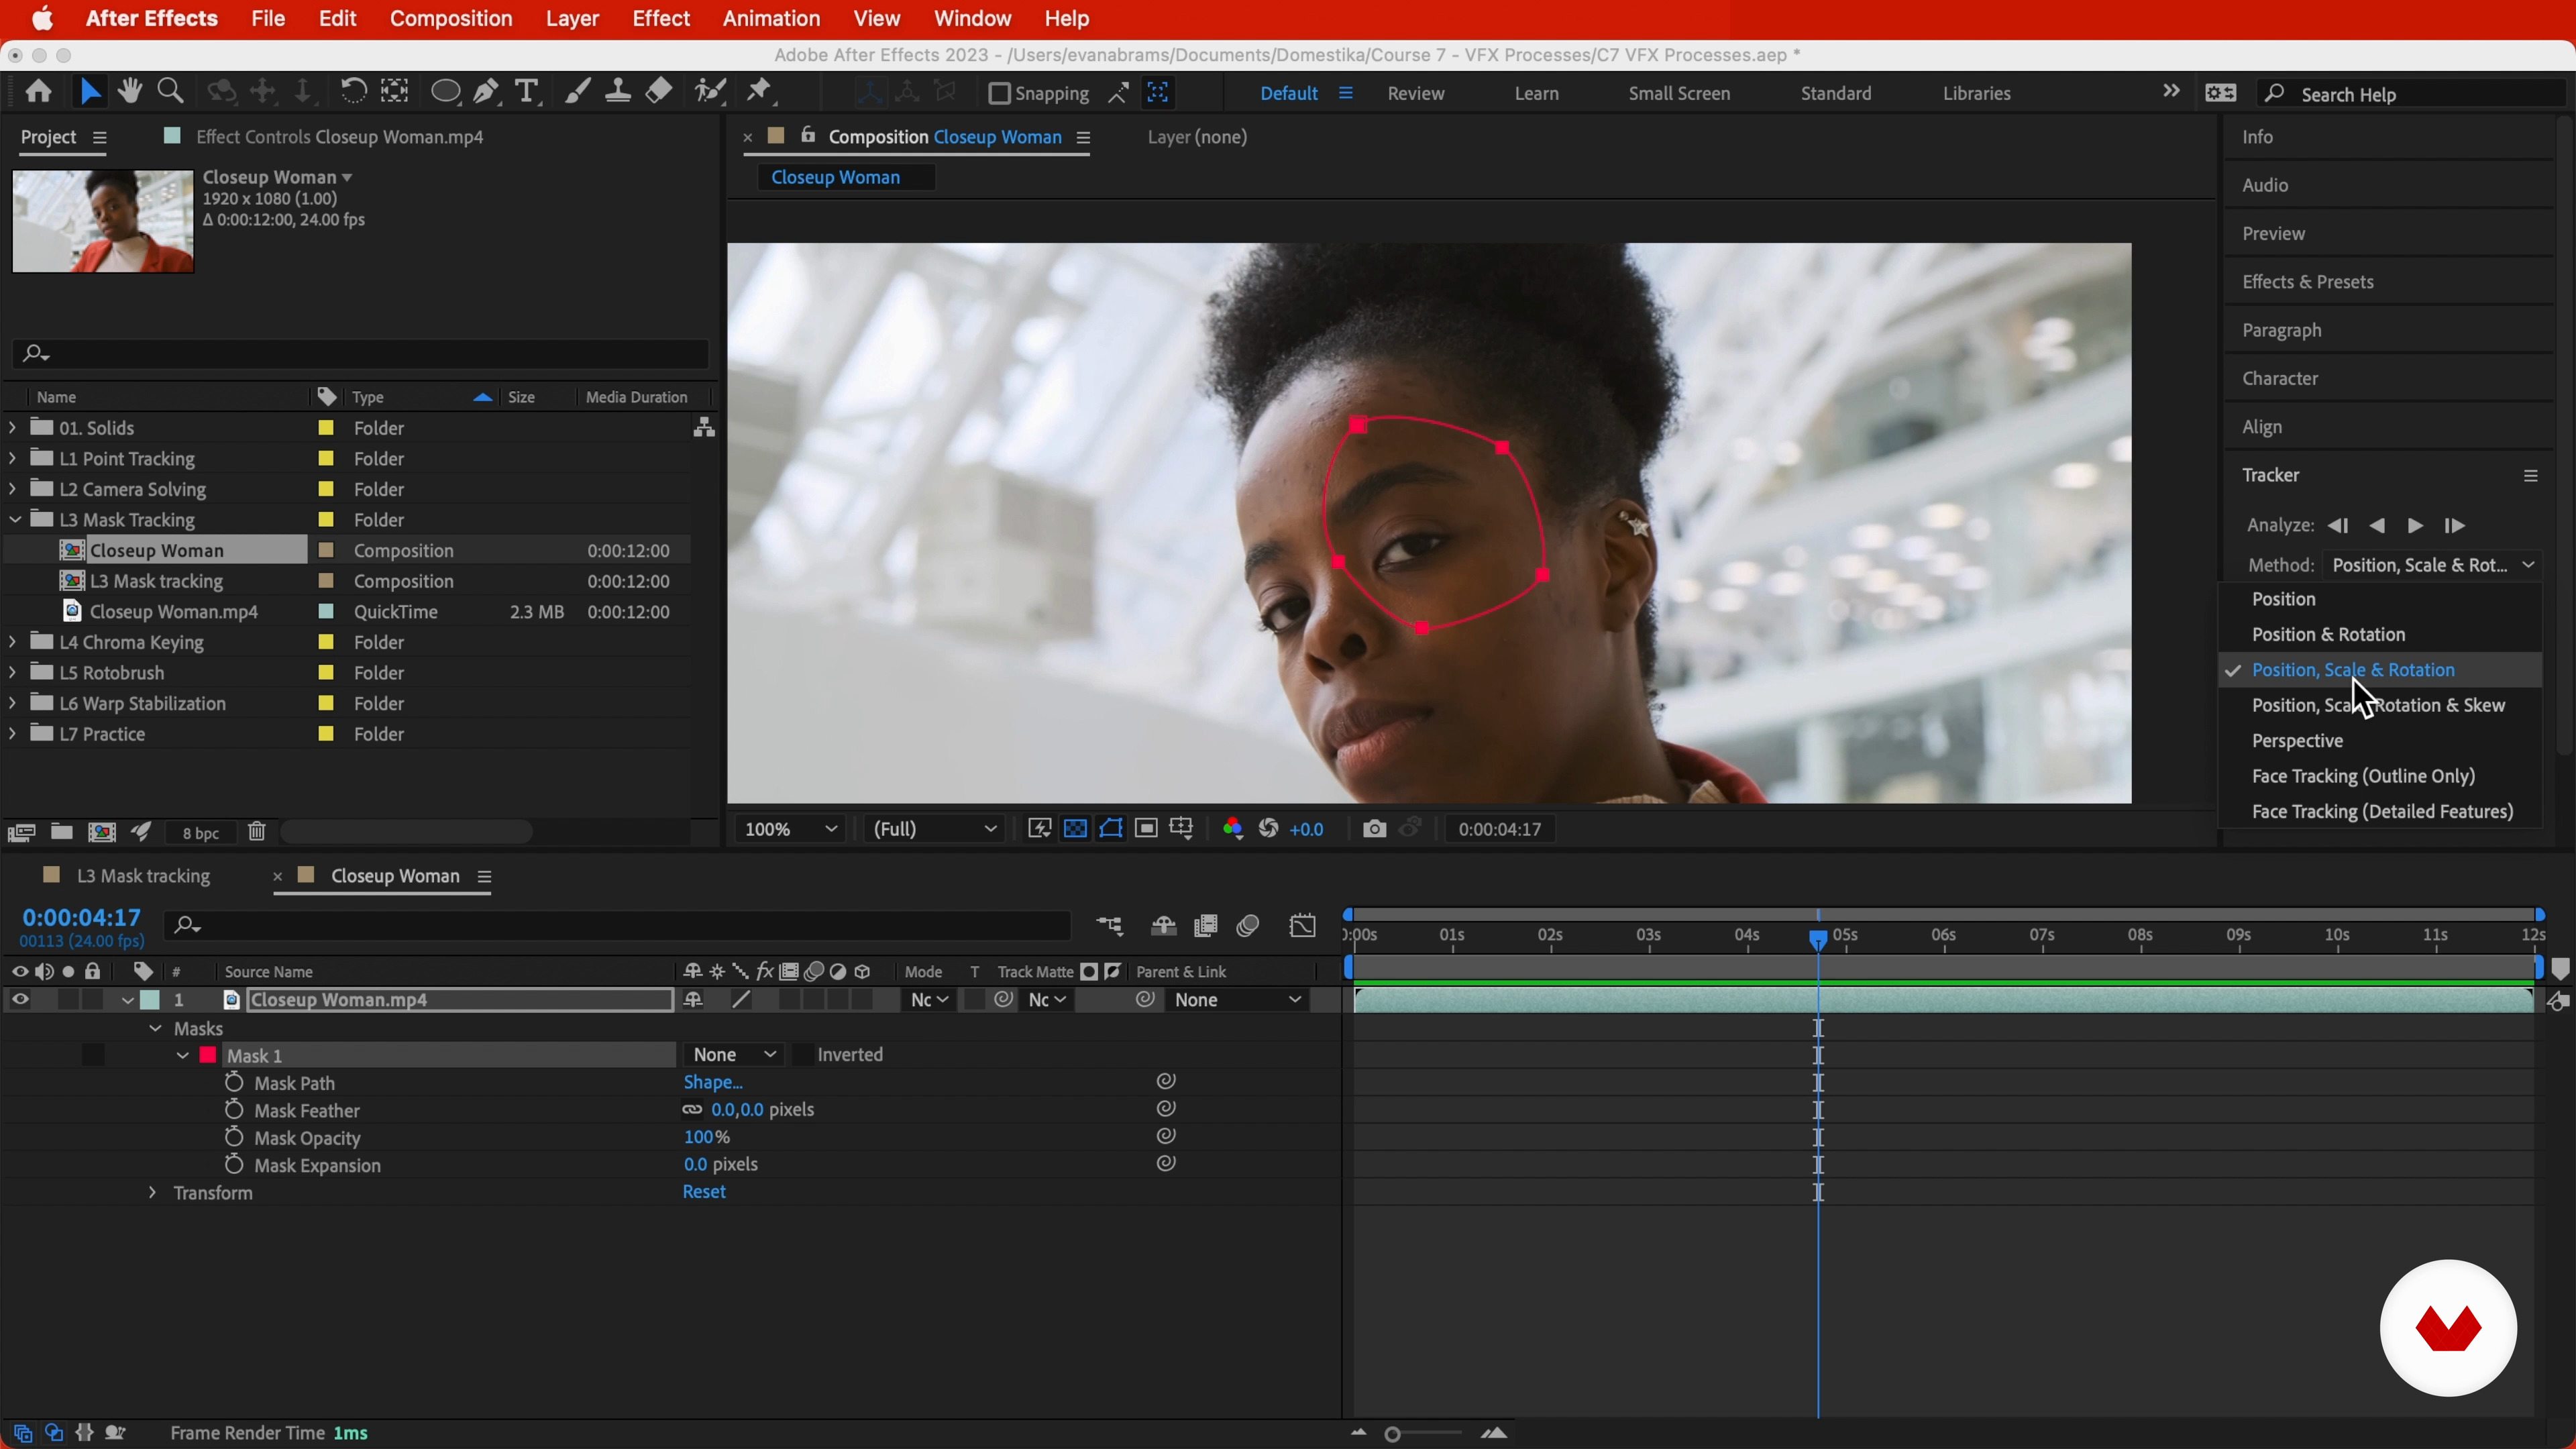
Task: Select the Home icon in toolbar
Action: [x=39, y=92]
